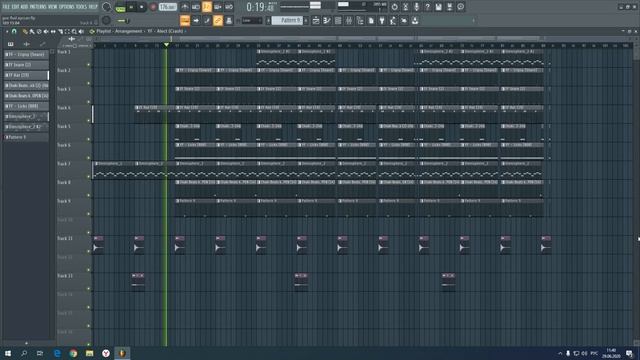Open the tempo tapper icon
Screen dimensions: 640x360
click(x=393, y=20)
